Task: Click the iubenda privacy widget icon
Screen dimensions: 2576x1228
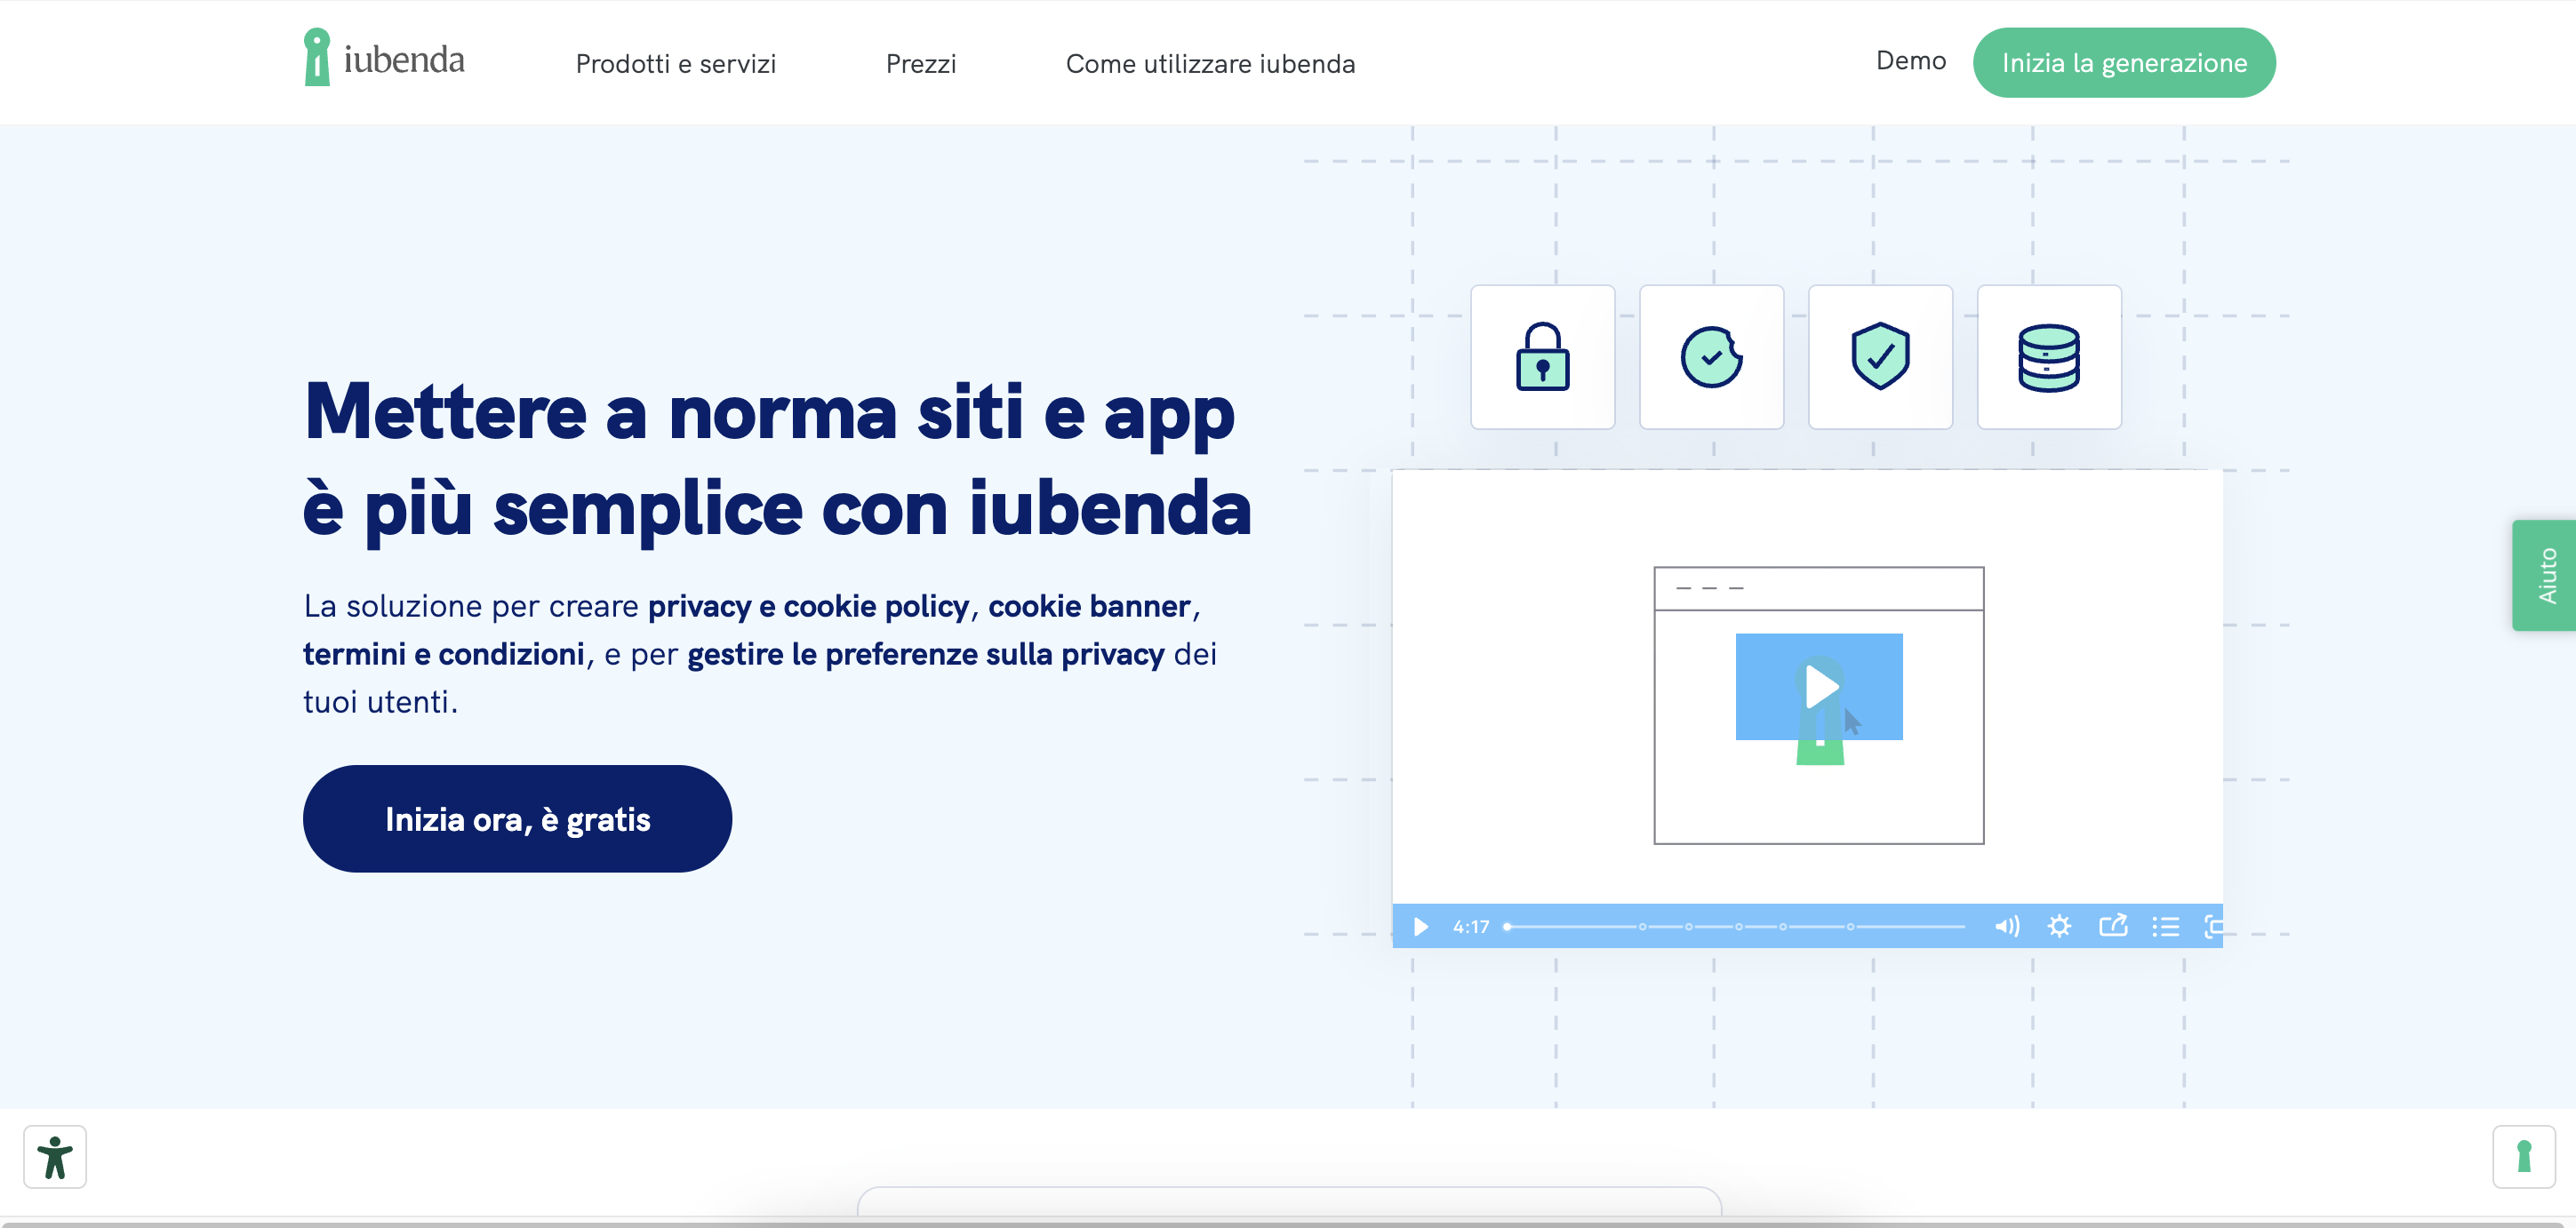Action: [x=2523, y=1157]
